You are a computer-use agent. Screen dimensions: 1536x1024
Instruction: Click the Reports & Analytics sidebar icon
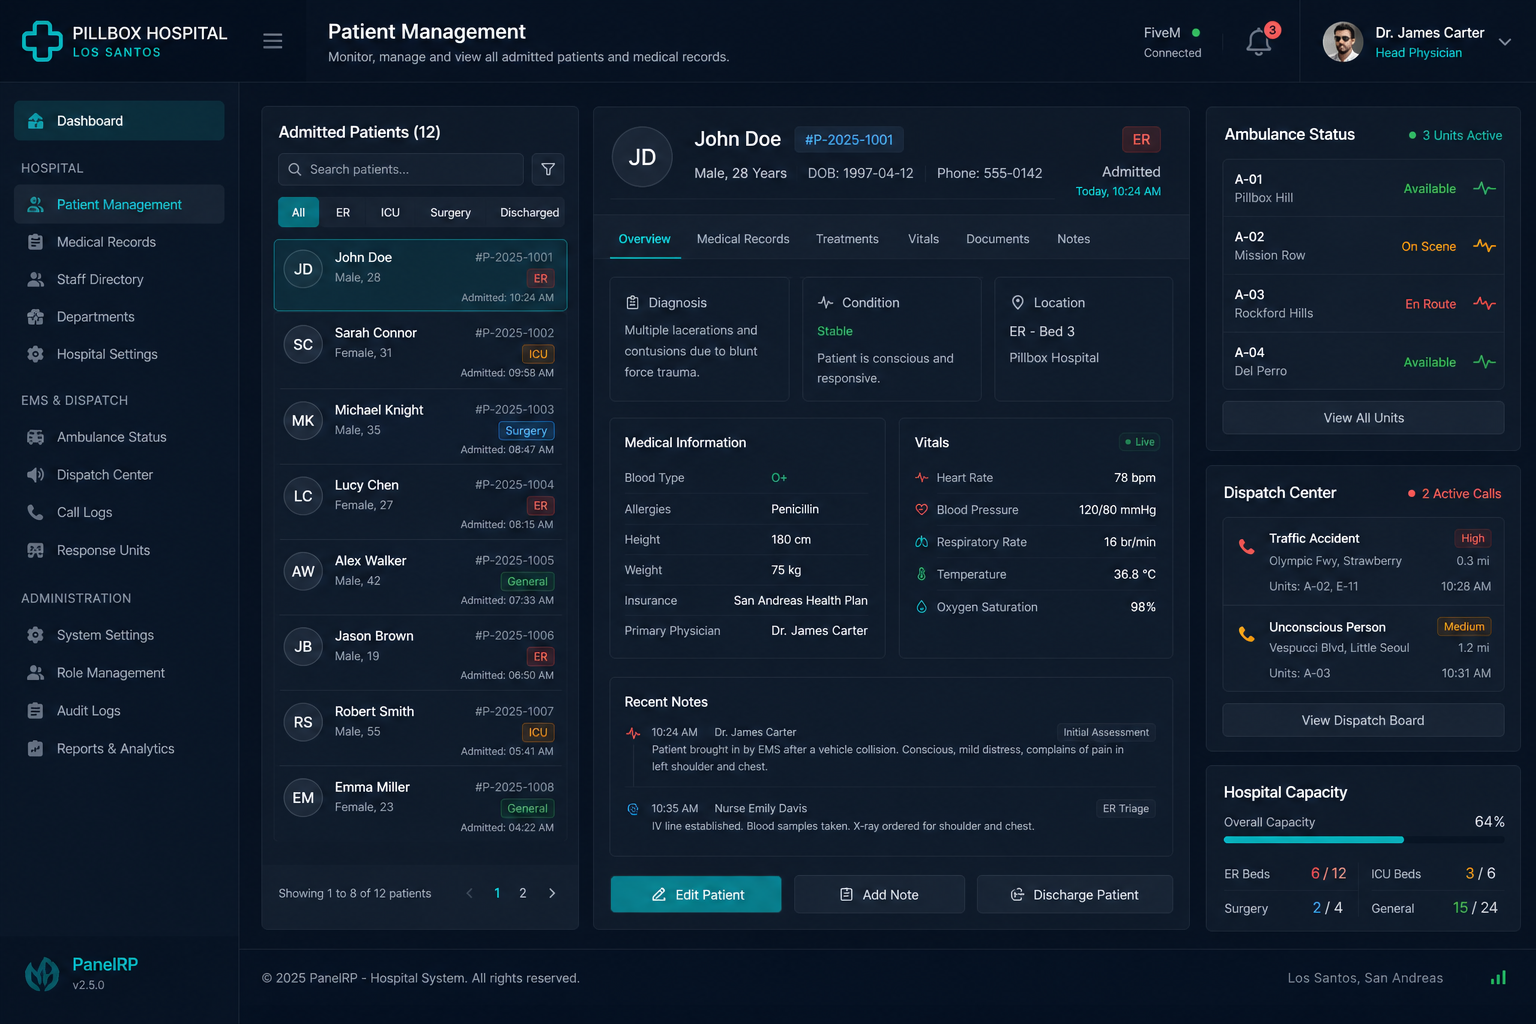36,749
